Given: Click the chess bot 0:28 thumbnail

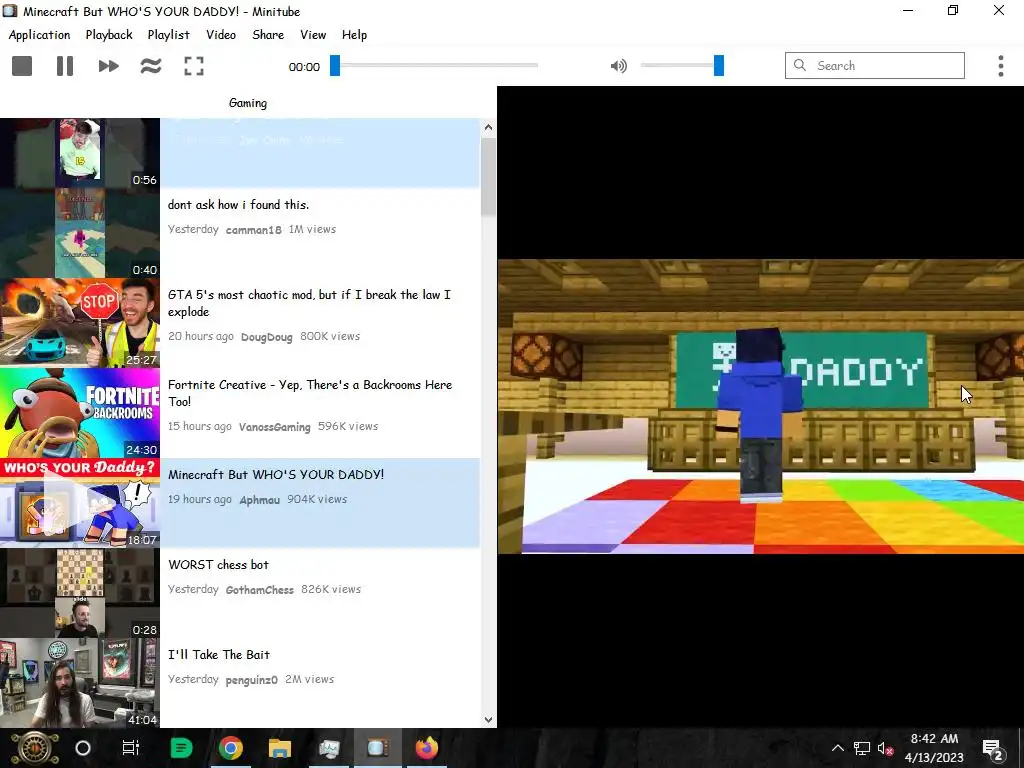Looking at the screenshot, I should [80, 593].
